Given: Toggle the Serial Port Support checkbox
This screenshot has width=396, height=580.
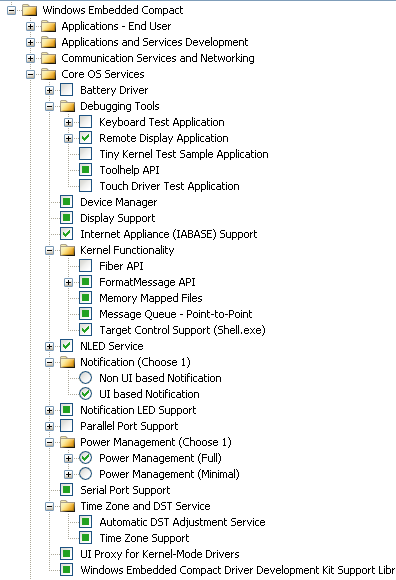Looking at the screenshot, I should coord(67,489).
